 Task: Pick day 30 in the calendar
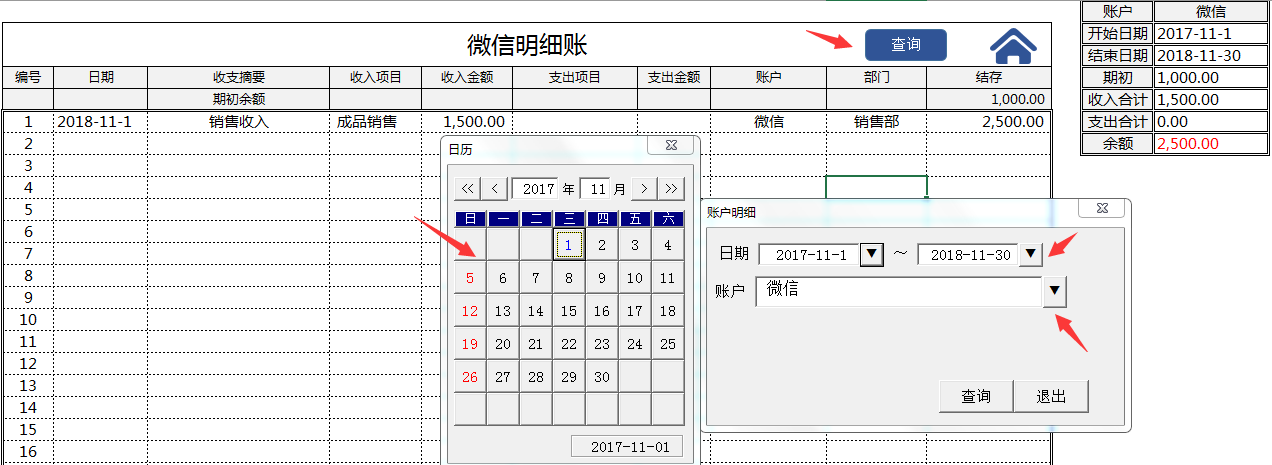pos(602,377)
